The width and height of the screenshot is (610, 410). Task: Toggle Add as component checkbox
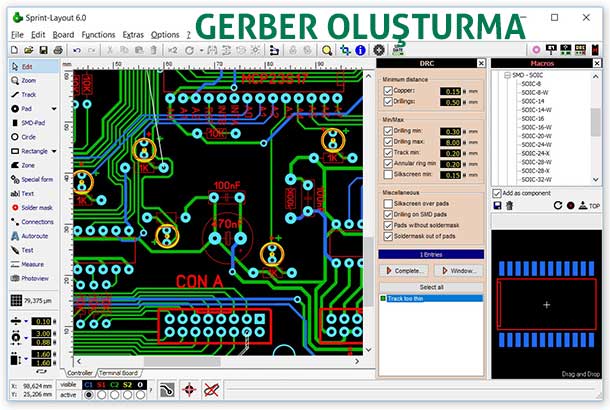point(497,193)
